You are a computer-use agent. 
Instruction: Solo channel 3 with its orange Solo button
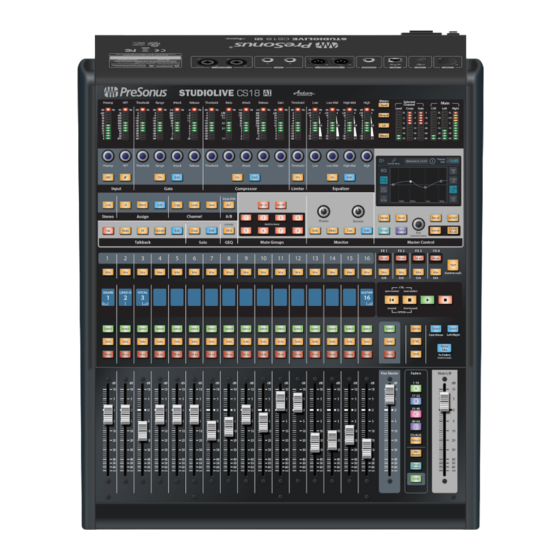point(142,341)
